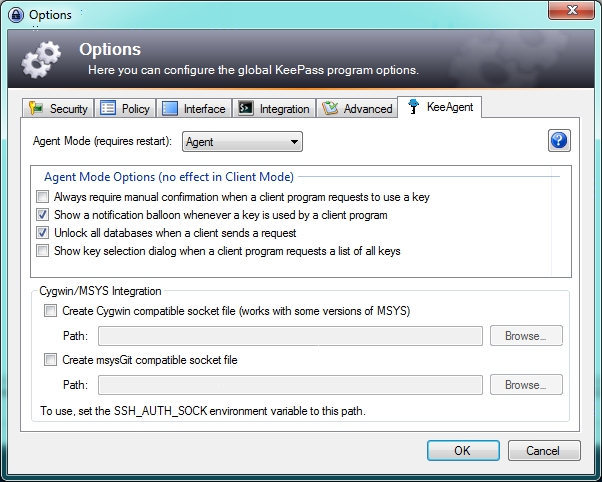This screenshot has height=482, width=602.
Task: Enable always require manual confirmation checkbox
Action: coord(43,197)
